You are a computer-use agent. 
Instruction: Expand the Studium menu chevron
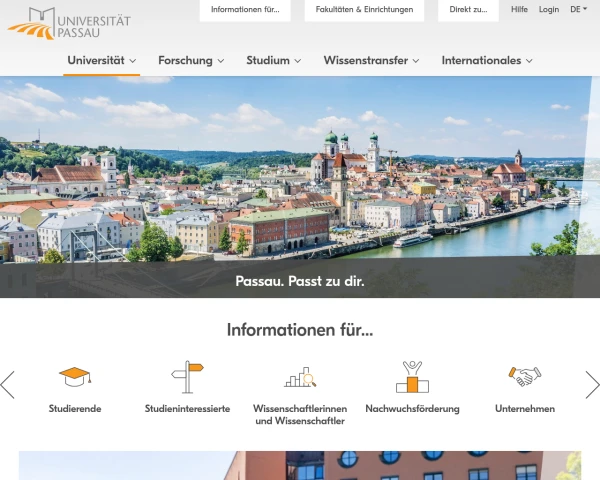298,61
